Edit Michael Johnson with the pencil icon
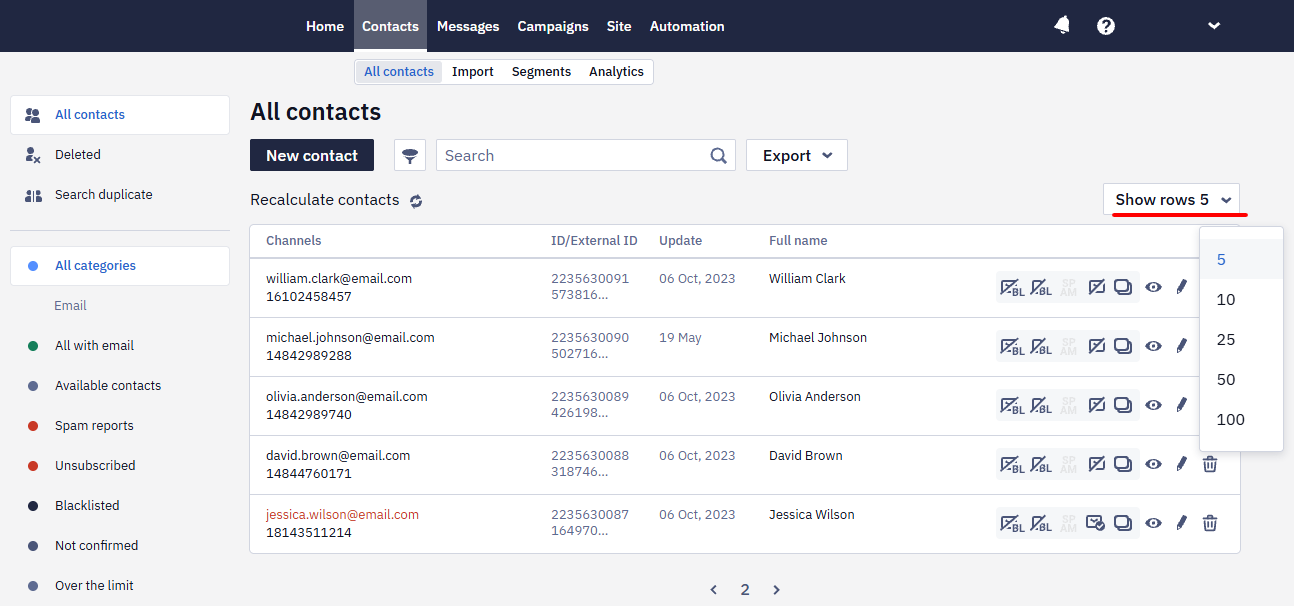This screenshot has width=1294, height=606. pos(1181,346)
